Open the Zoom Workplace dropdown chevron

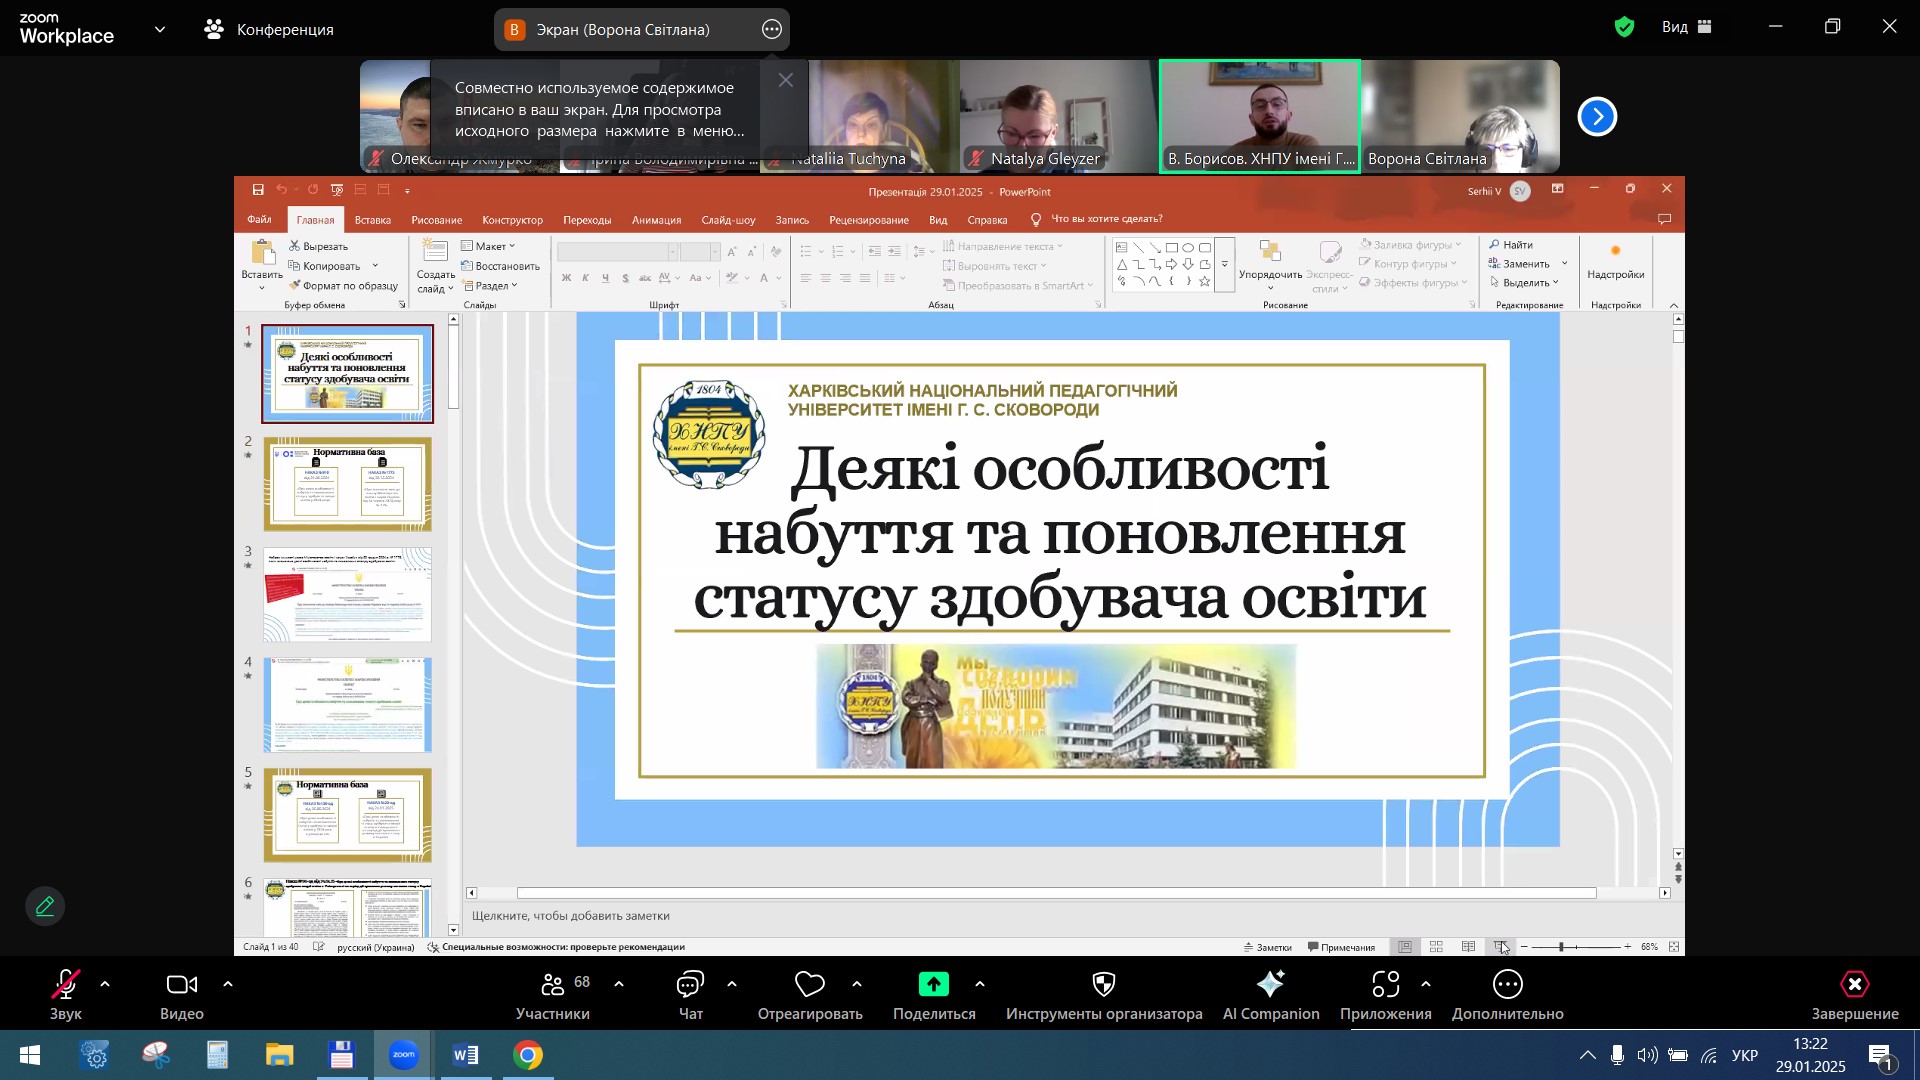click(160, 30)
